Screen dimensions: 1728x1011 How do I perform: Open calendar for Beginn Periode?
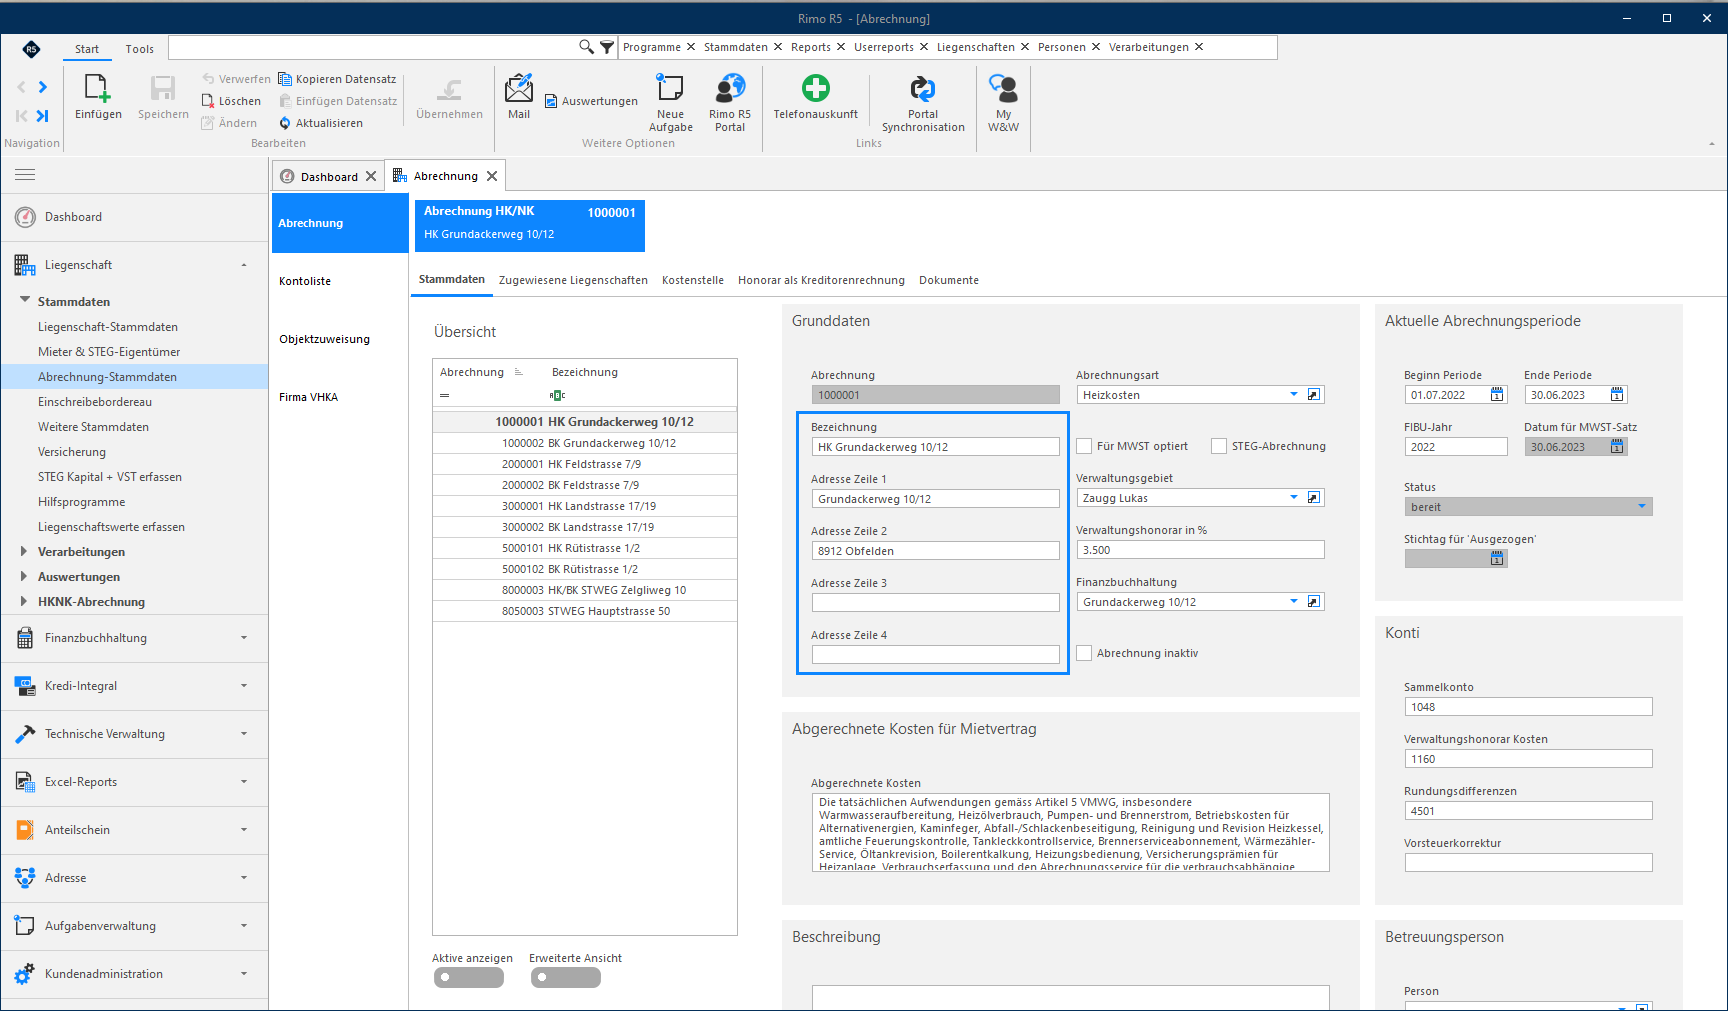tap(1497, 395)
